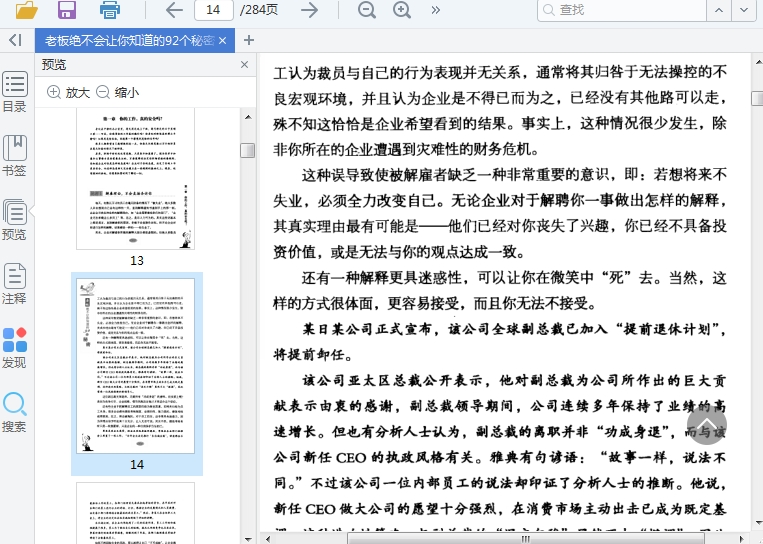Click the page number field showing 14

(214, 10)
